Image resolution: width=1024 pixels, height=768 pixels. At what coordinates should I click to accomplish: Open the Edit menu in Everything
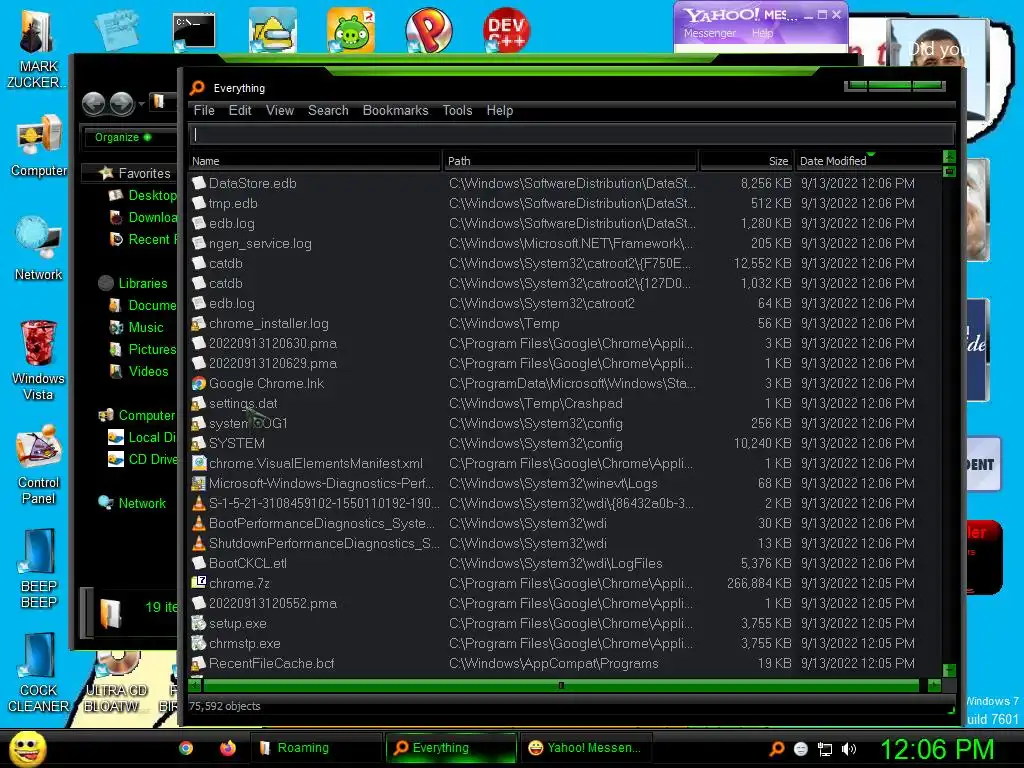click(240, 110)
